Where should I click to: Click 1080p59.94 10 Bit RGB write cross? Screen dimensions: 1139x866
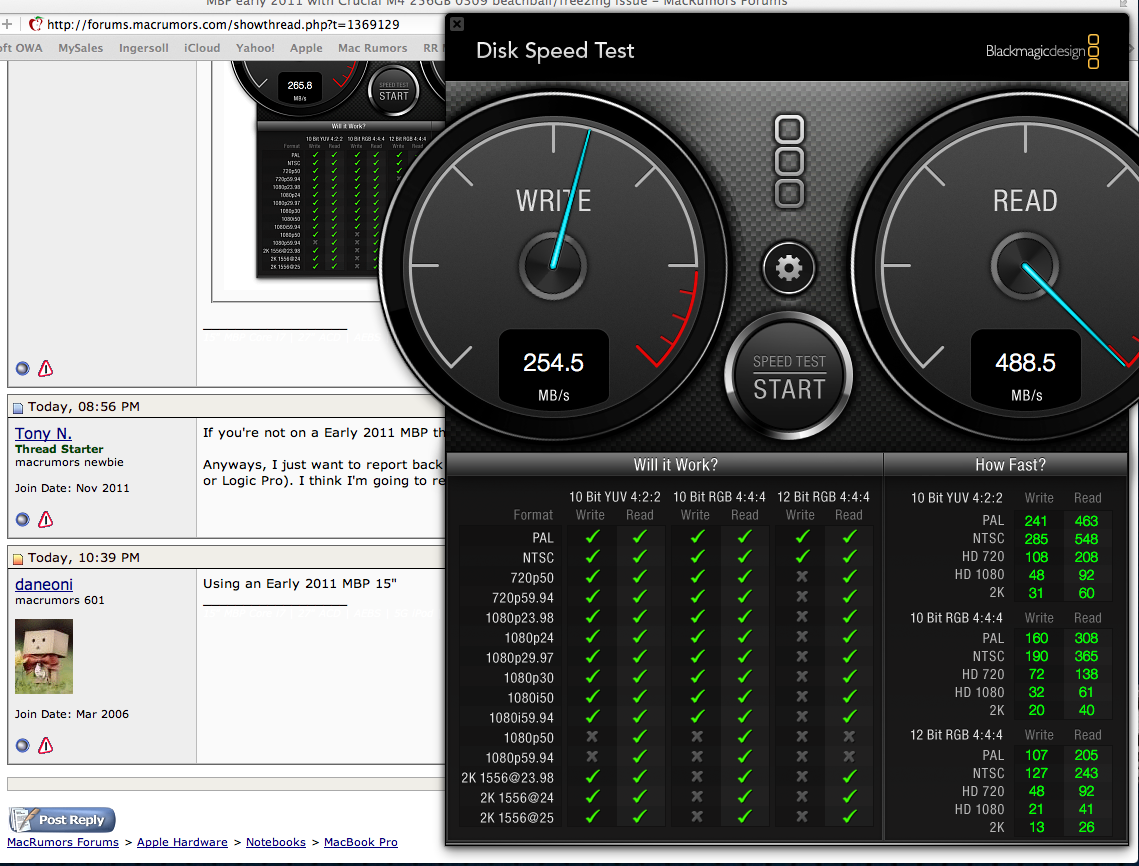point(697,756)
